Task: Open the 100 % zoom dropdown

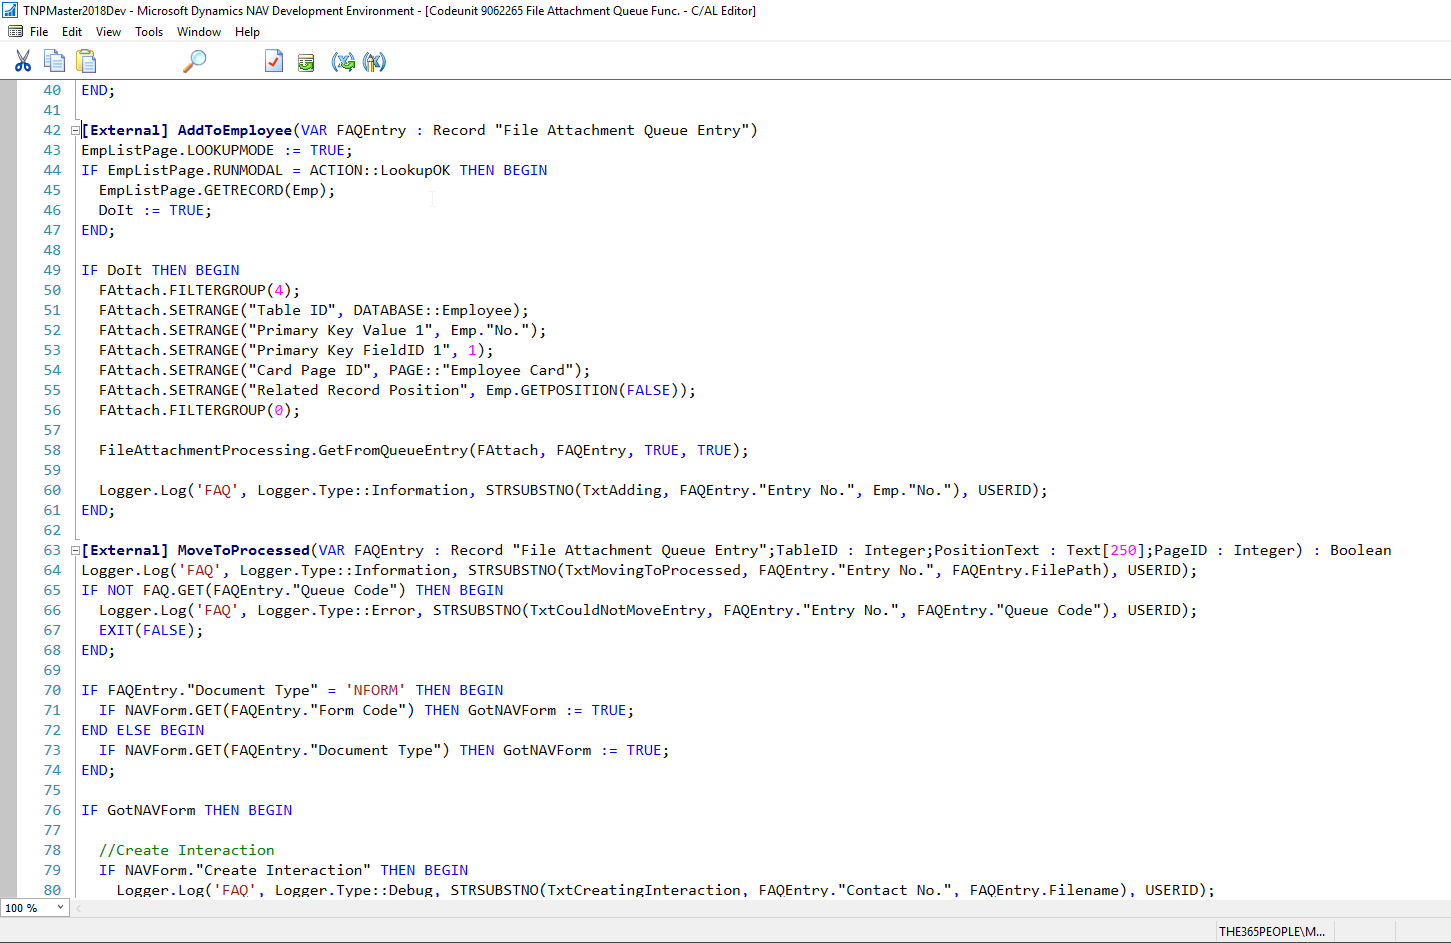Action: 60,908
